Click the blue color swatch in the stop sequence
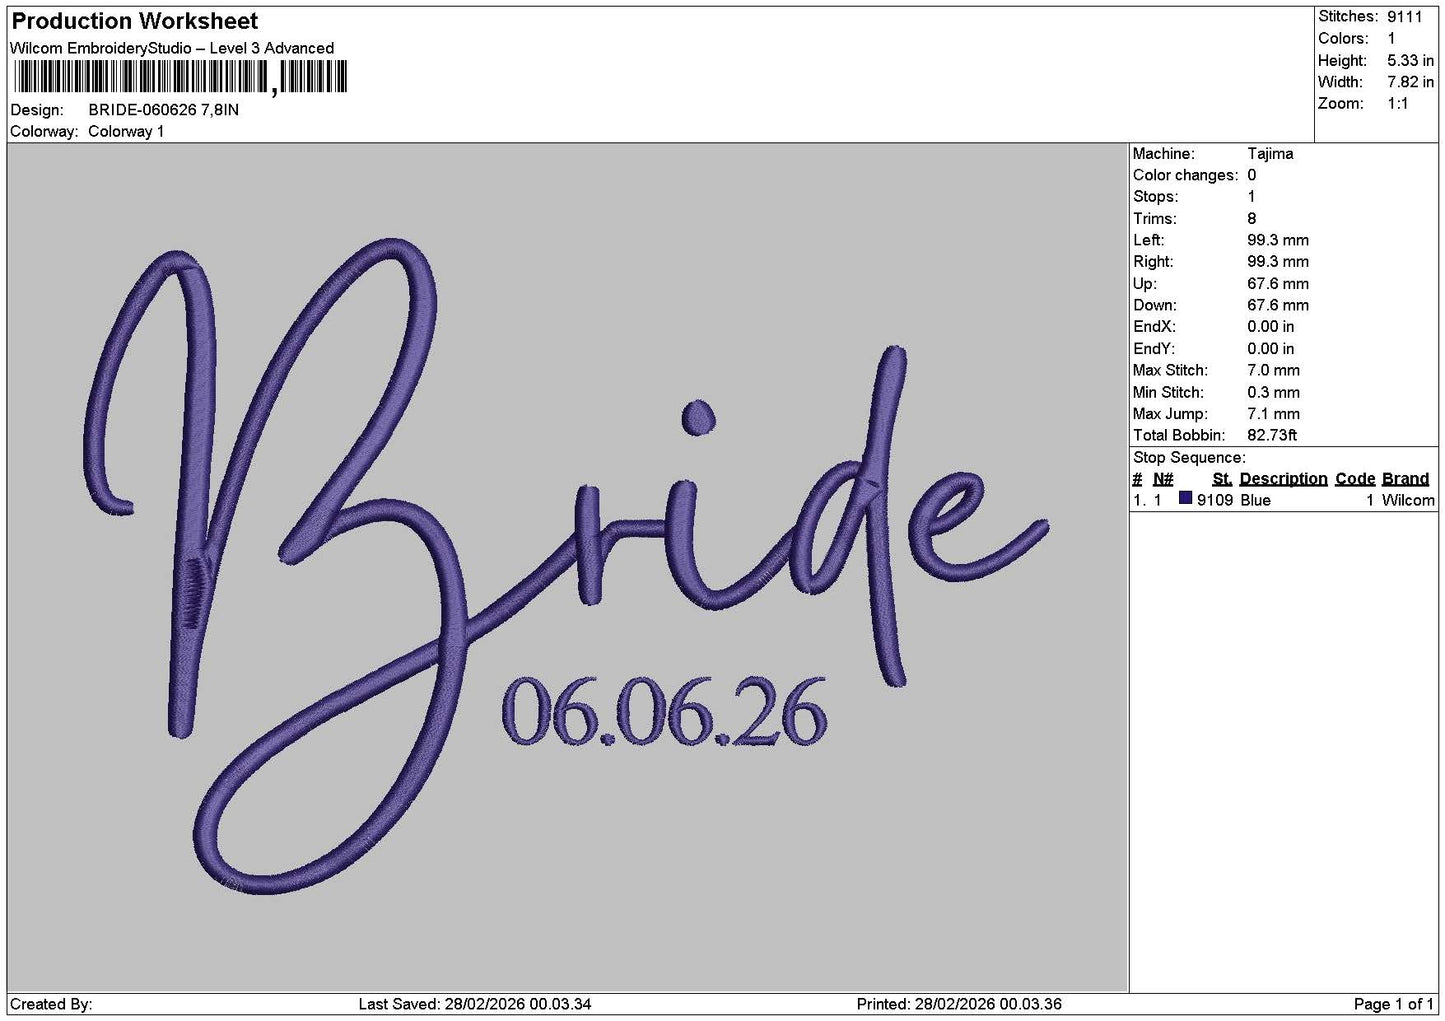1445x1021 pixels. pyautogui.click(x=1186, y=499)
